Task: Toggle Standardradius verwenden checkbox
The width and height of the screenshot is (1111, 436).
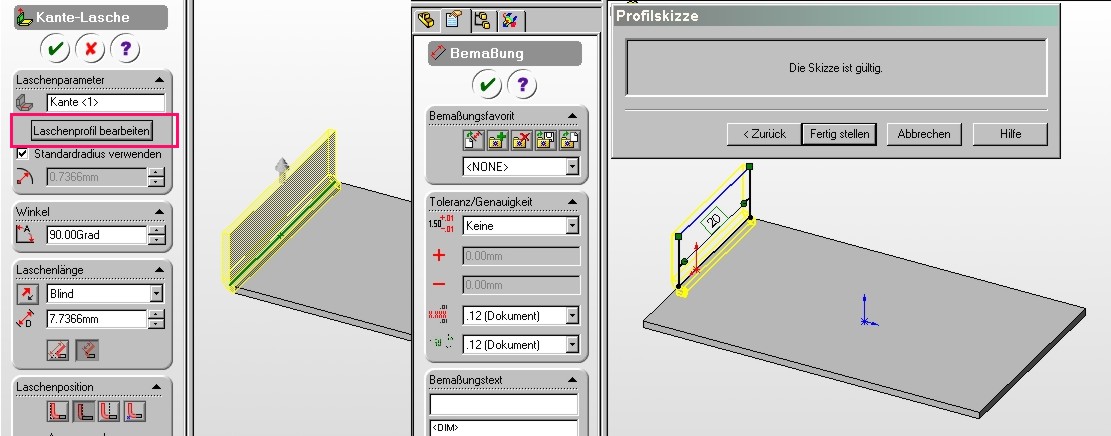Action: 23,154
